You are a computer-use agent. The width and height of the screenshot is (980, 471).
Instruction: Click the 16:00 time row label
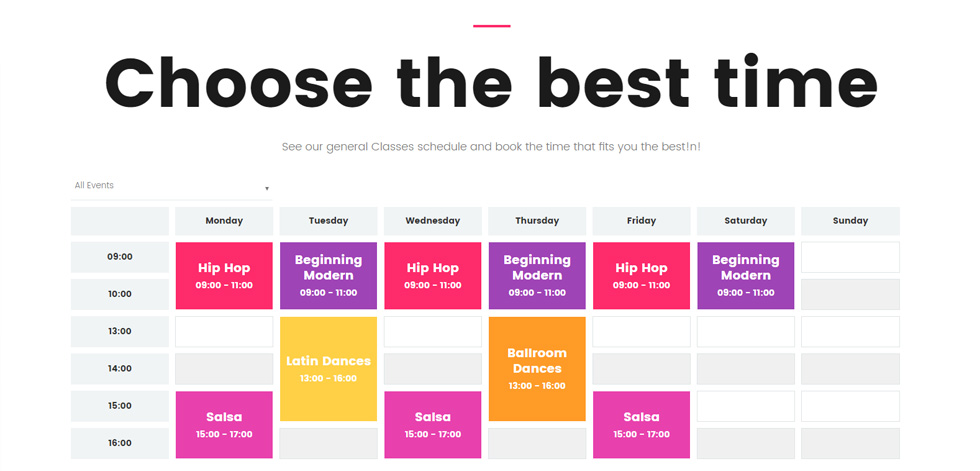[x=119, y=443]
